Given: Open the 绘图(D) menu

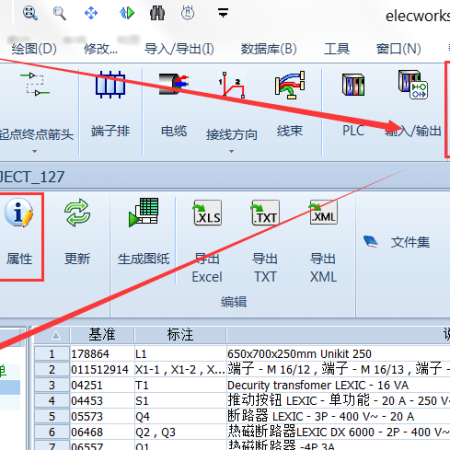Looking at the screenshot, I should (x=34, y=49).
